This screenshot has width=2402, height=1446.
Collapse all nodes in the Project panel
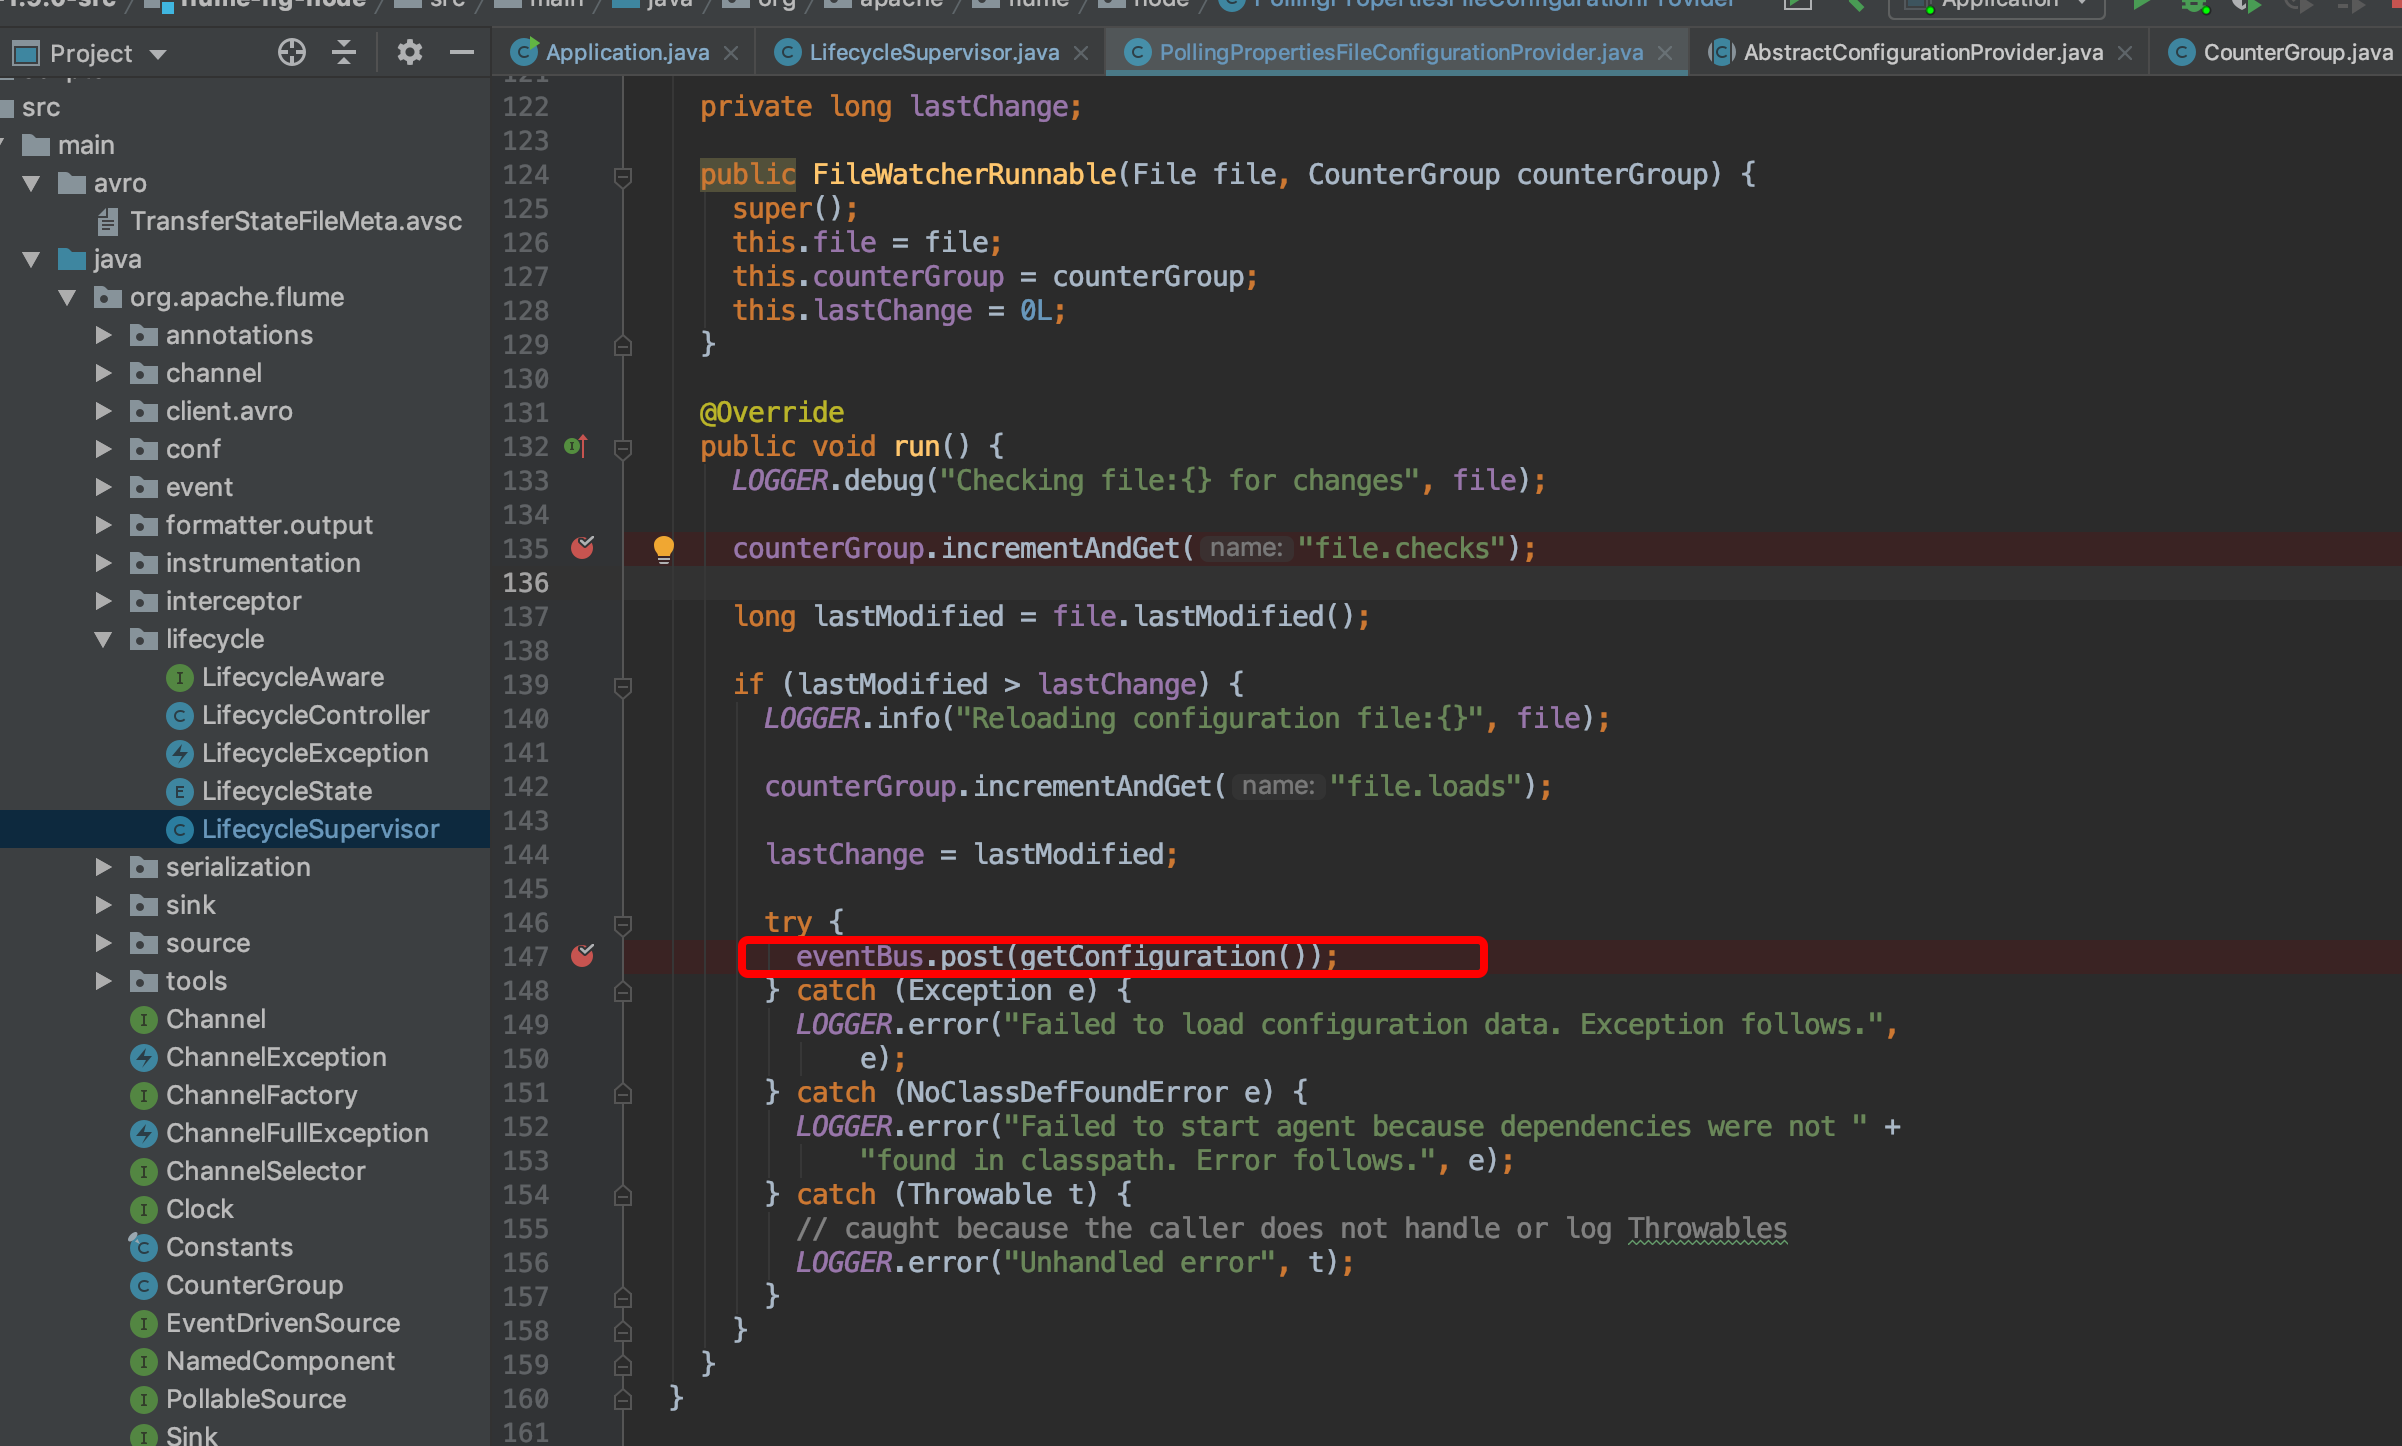pos(343,53)
